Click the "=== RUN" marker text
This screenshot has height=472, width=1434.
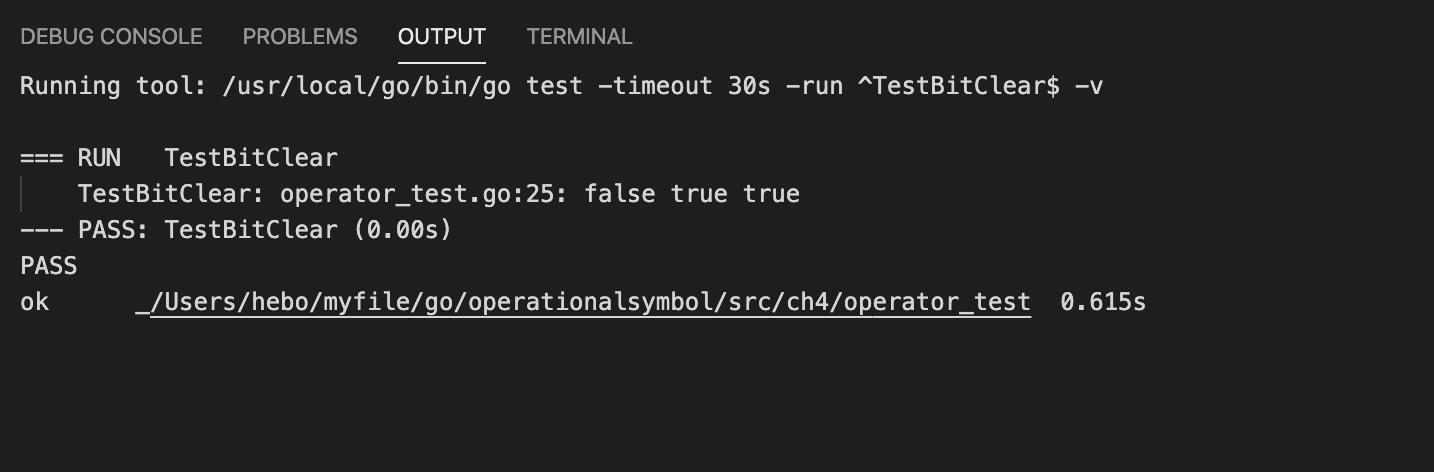coord(70,158)
